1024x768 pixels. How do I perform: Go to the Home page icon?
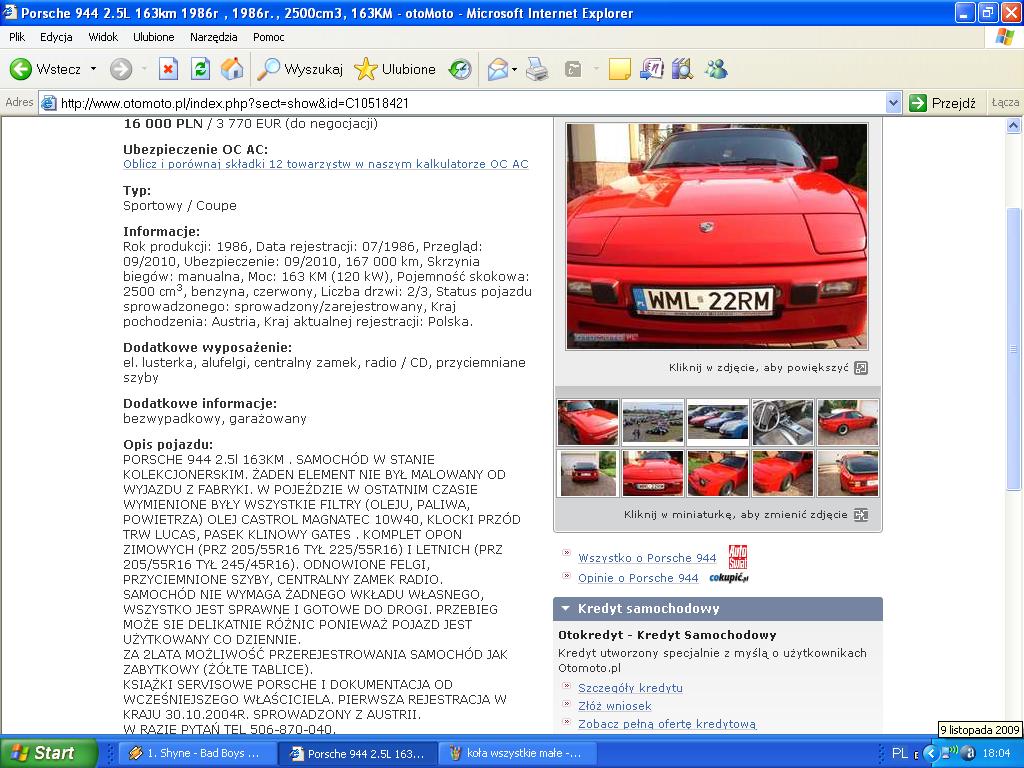[x=232, y=69]
